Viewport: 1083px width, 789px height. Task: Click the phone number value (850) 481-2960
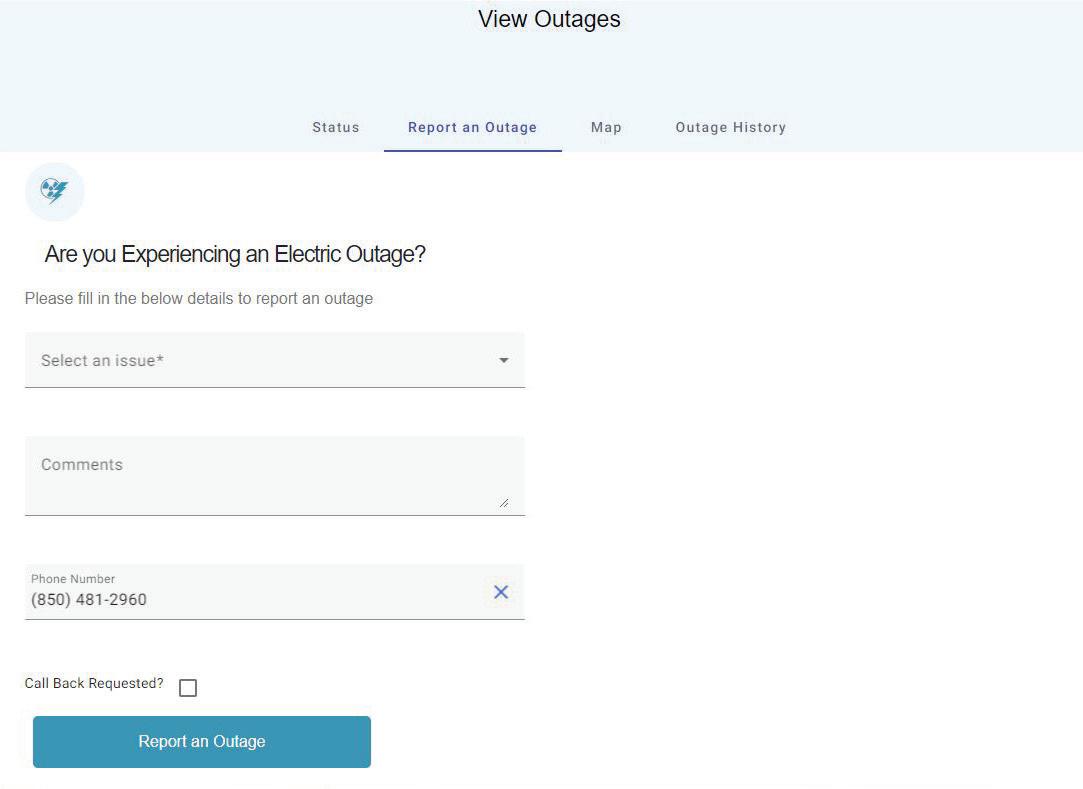tap(89, 600)
